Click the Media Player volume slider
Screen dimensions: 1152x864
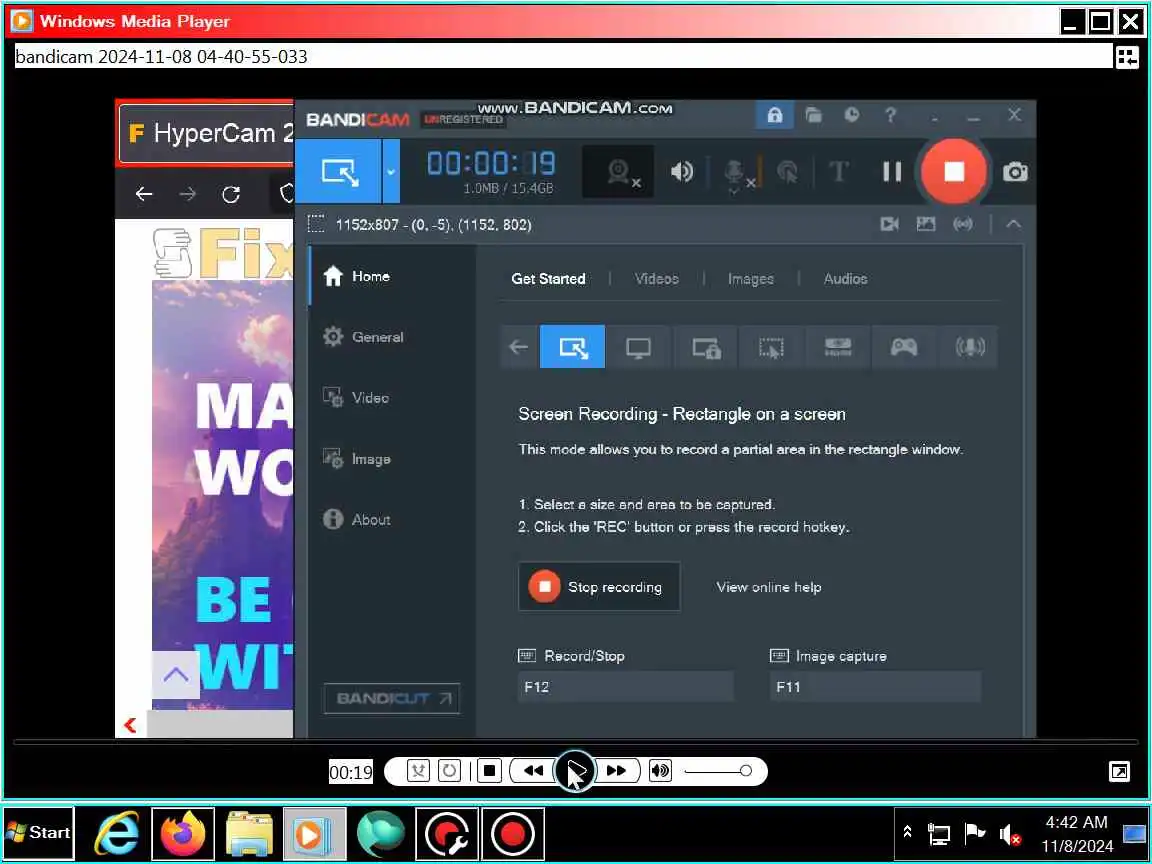tap(719, 771)
